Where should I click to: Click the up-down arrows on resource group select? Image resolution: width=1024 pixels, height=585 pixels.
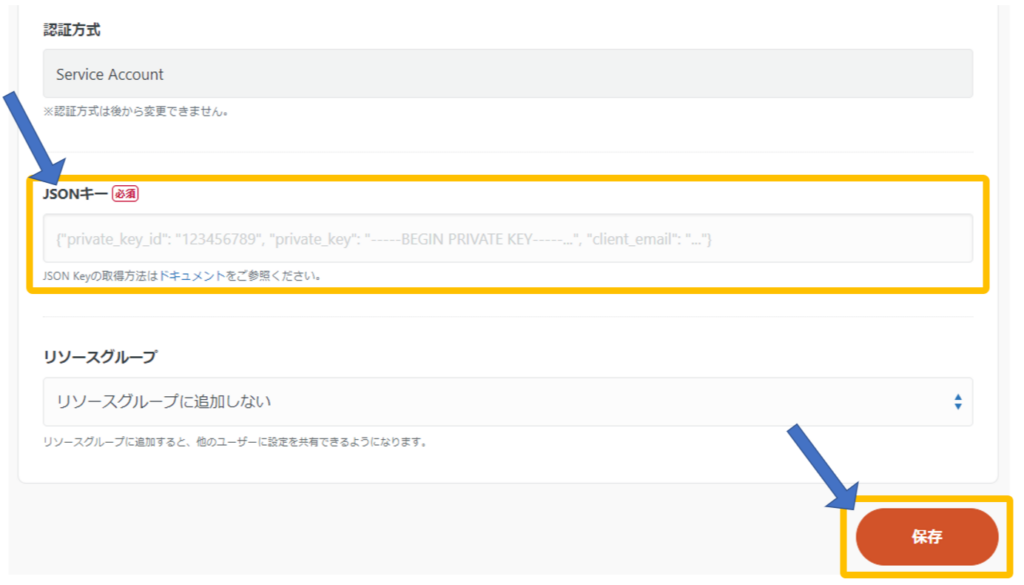click(x=957, y=402)
